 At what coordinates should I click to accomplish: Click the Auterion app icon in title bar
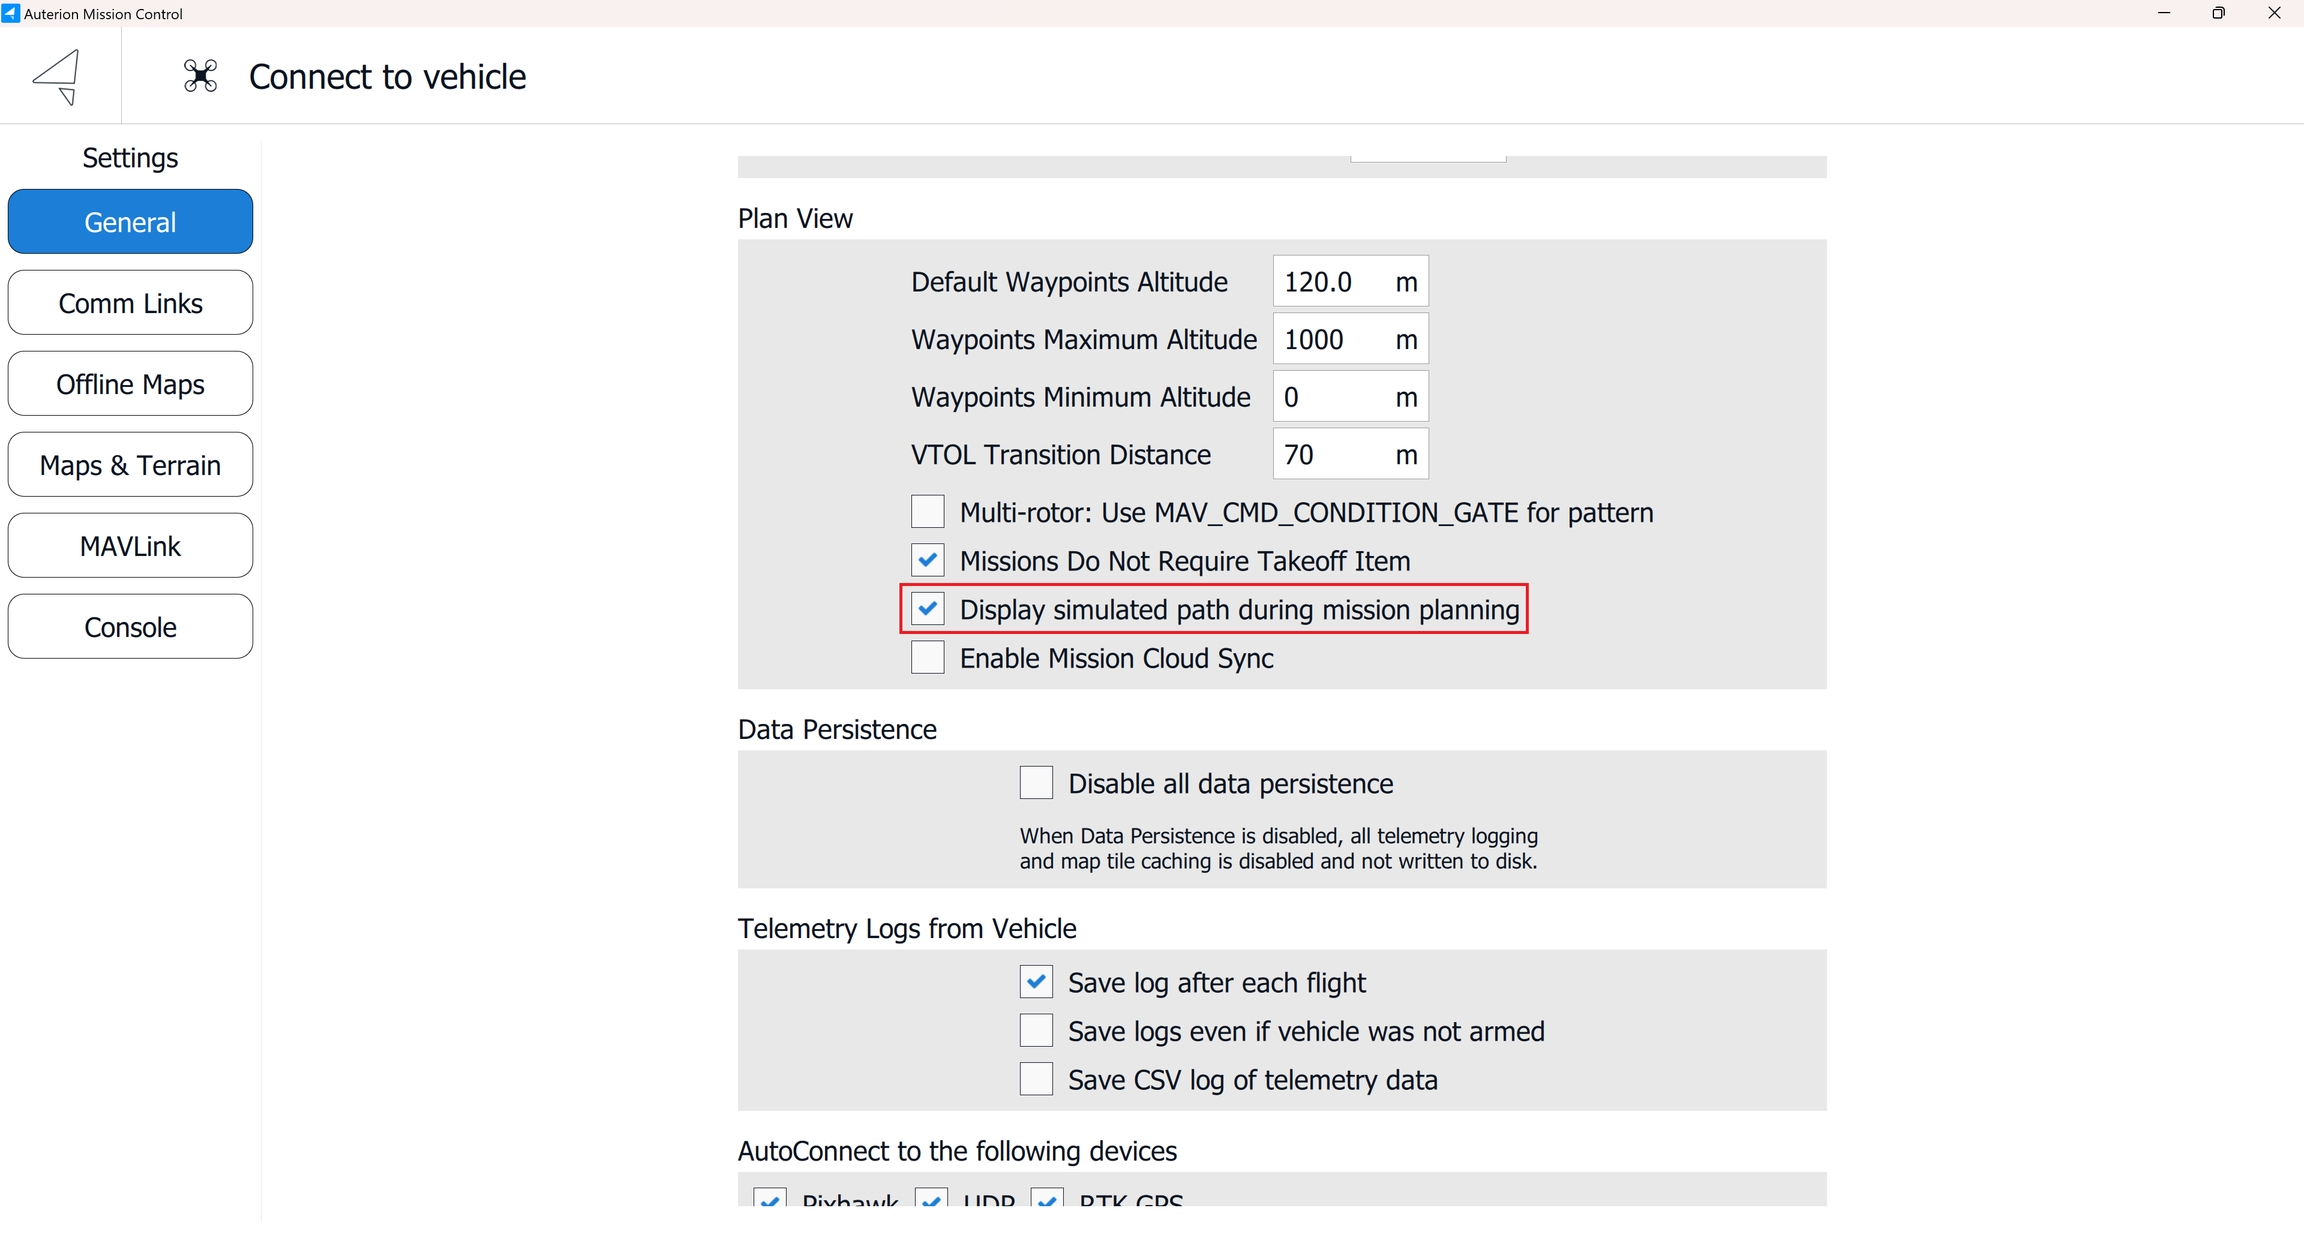point(10,13)
